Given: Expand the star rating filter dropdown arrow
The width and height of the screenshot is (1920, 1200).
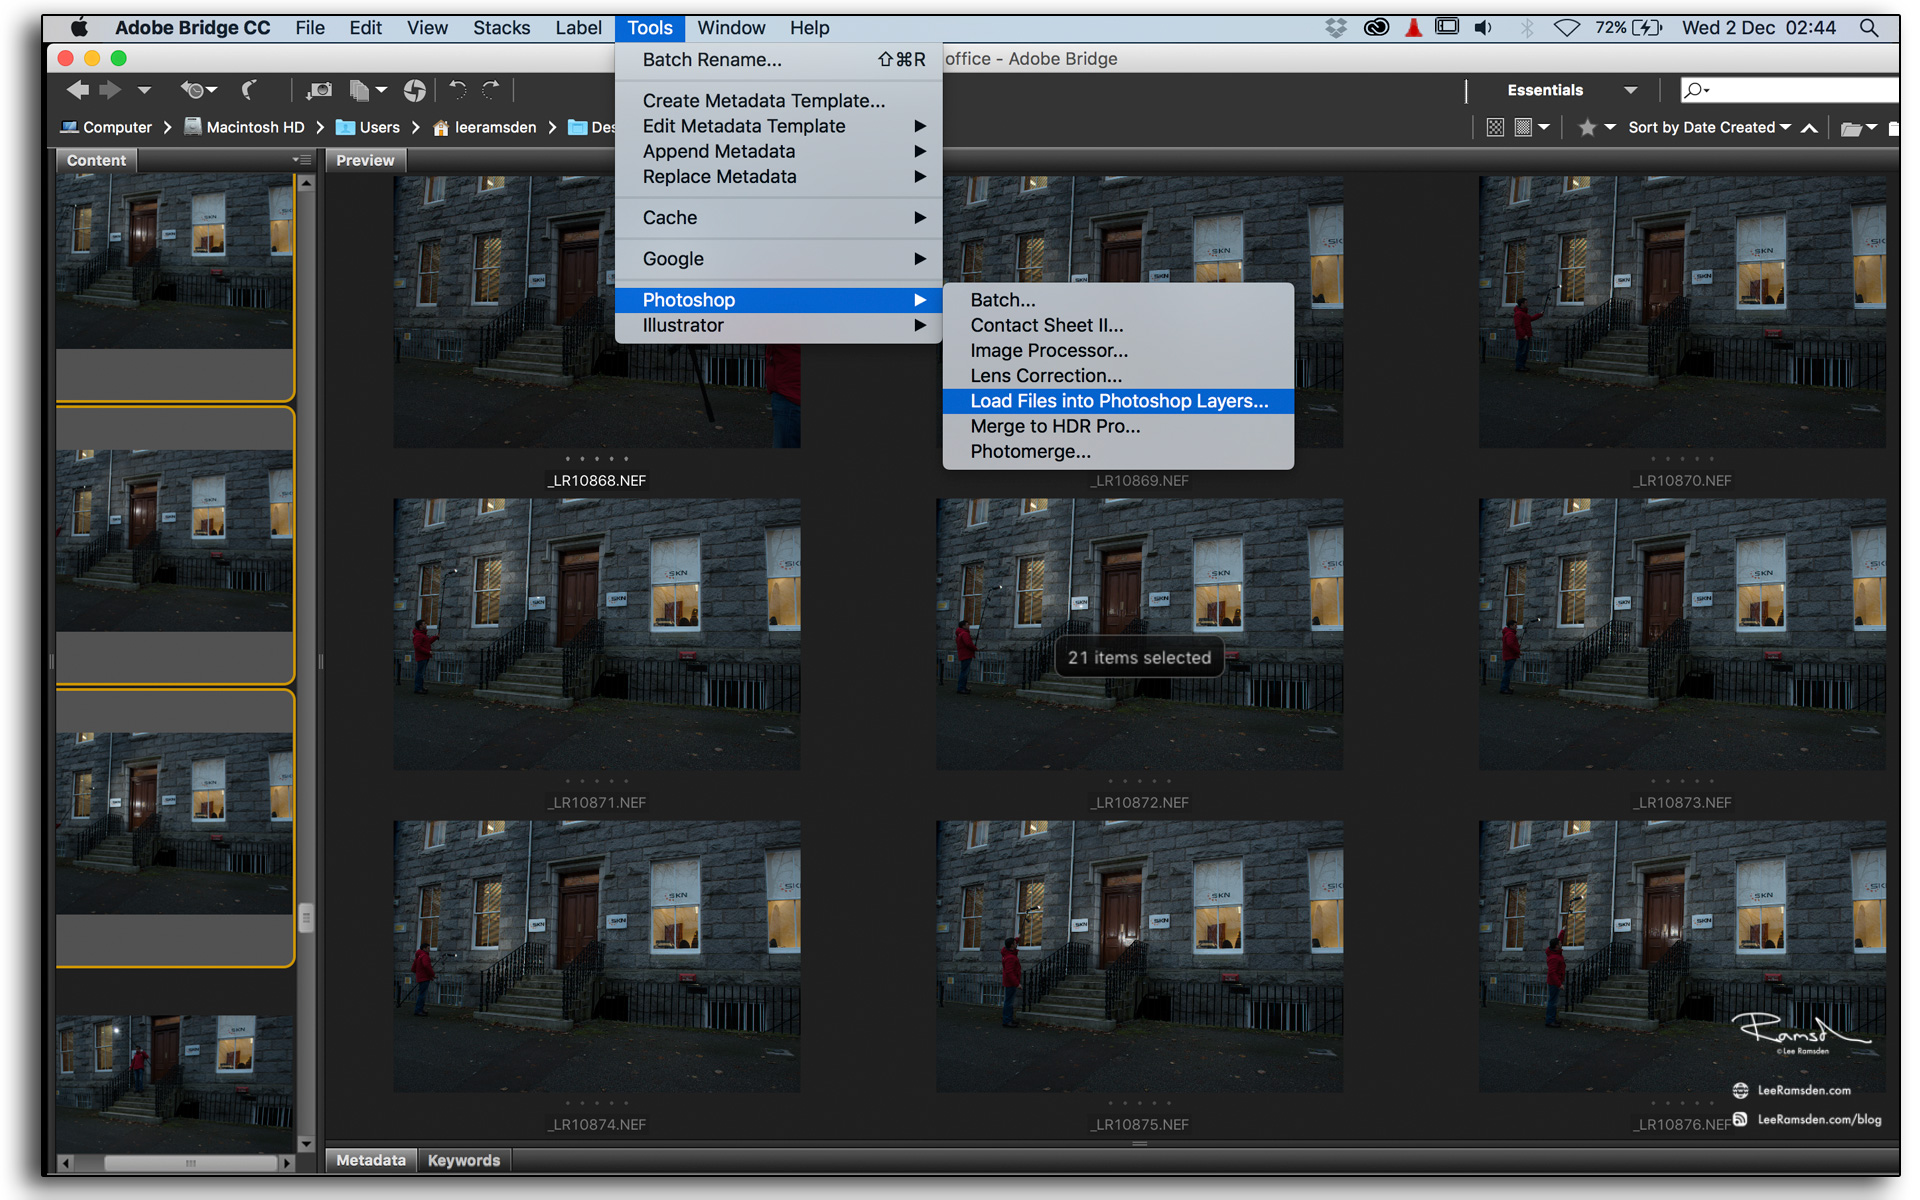Looking at the screenshot, I should pos(1610,127).
